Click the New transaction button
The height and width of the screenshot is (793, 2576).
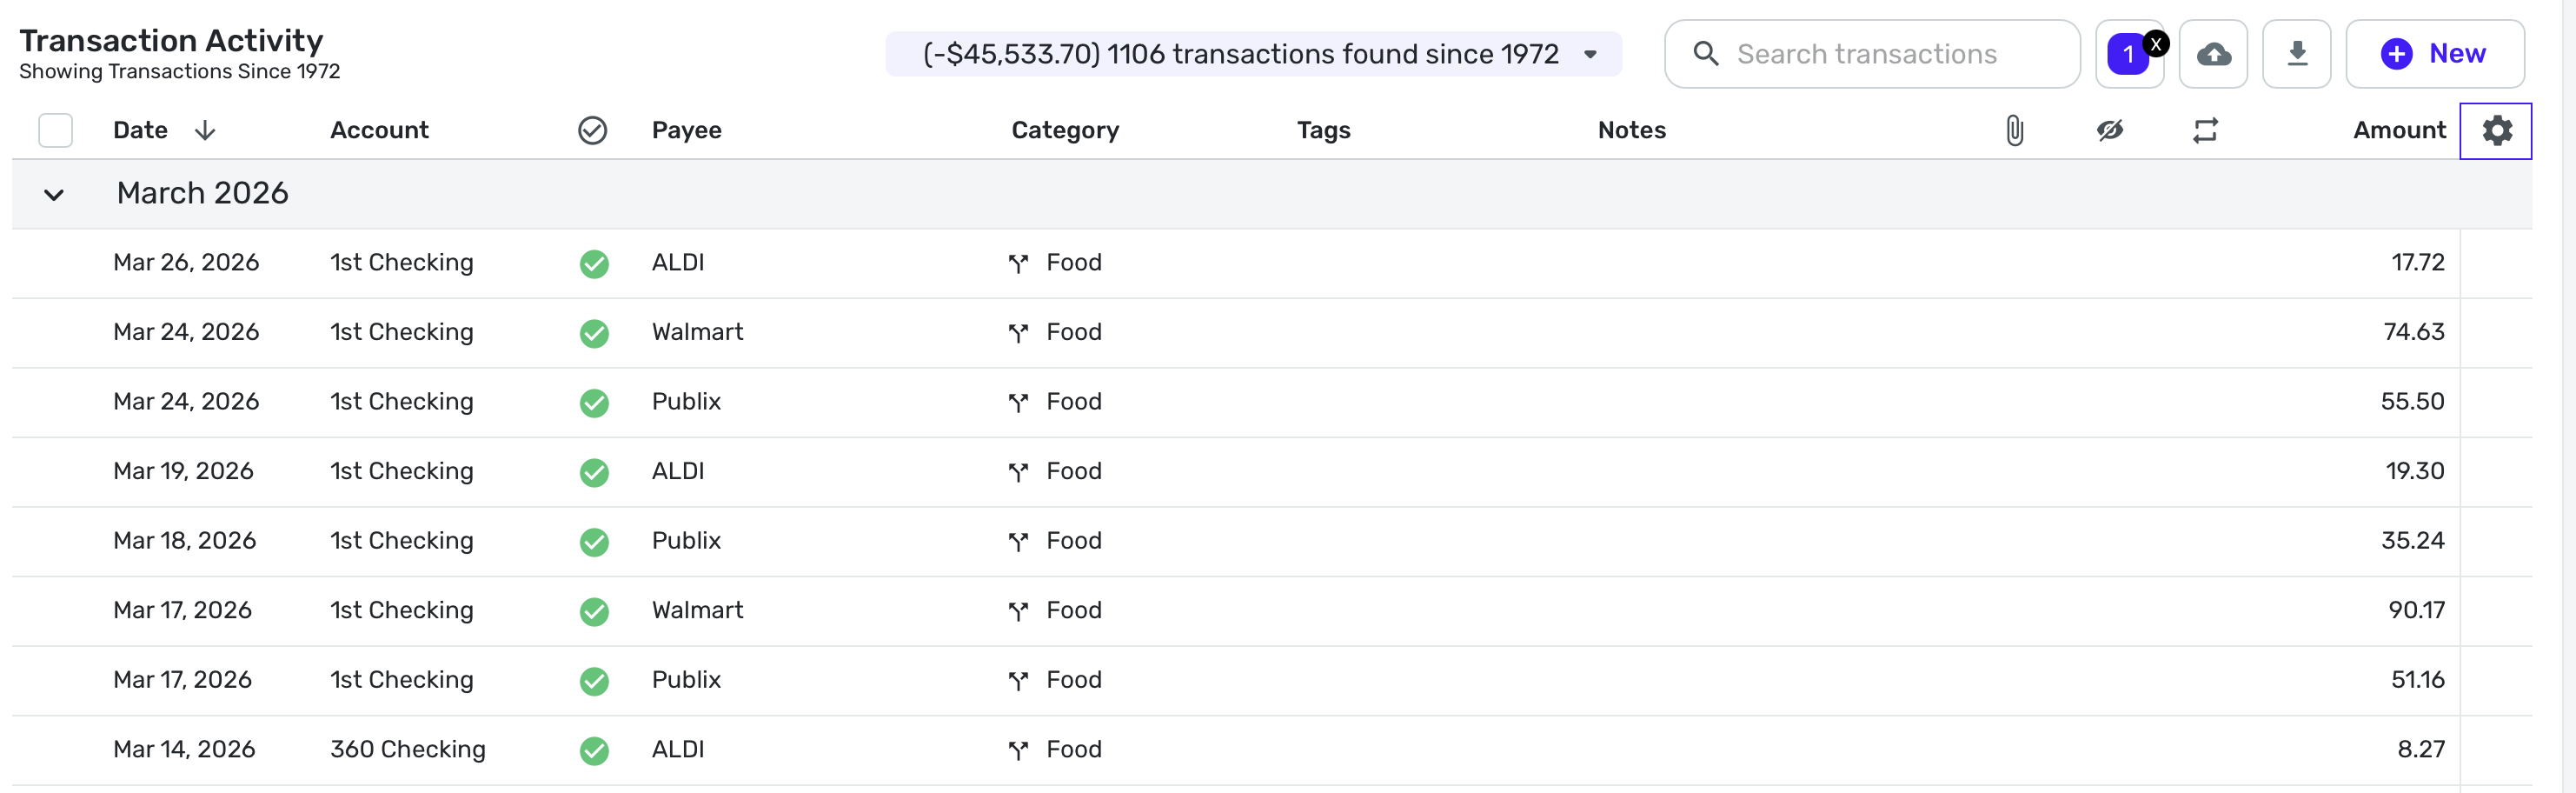2434,54
